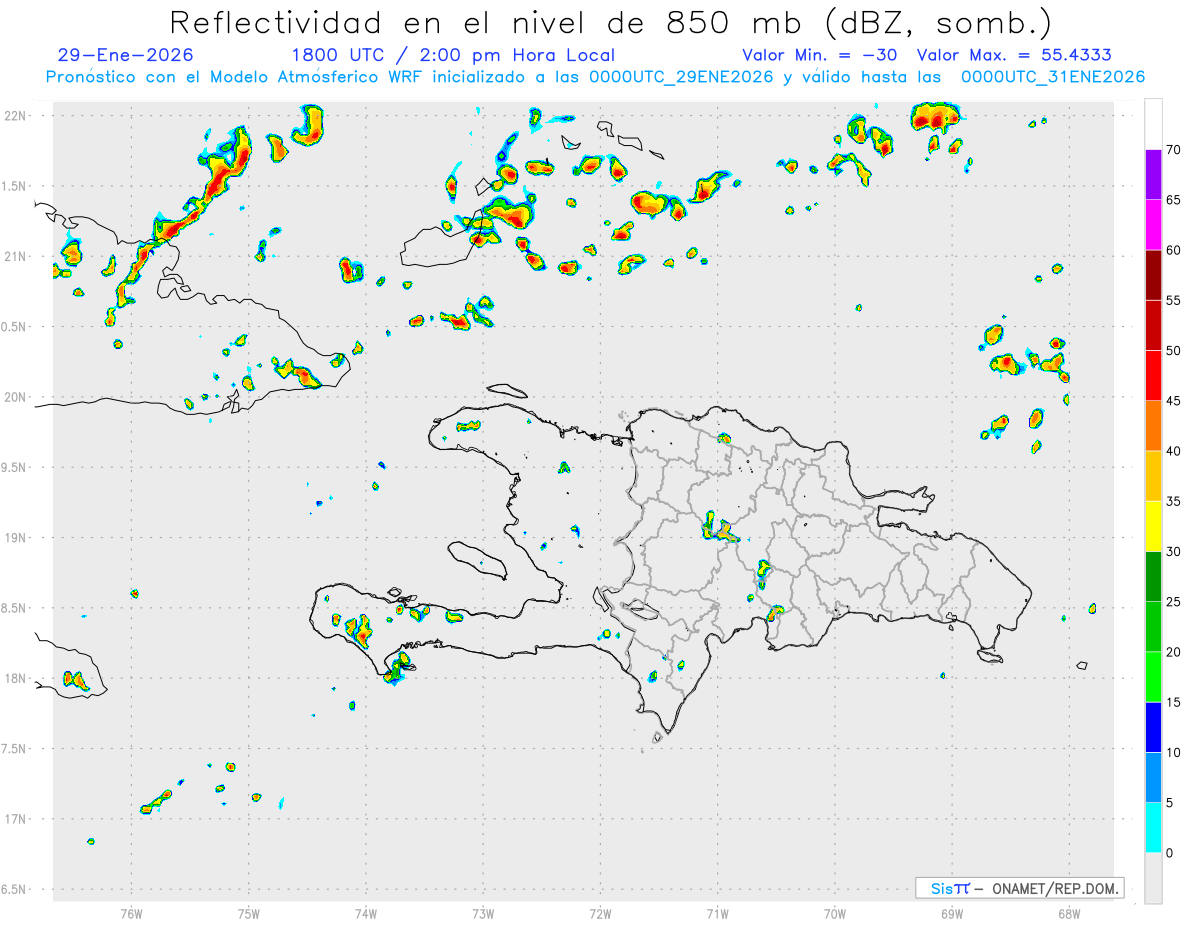Click the yellow 30–35 dBZ colorbar segment
The width and height of the screenshot is (1200, 927).
tap(1153, 526)
